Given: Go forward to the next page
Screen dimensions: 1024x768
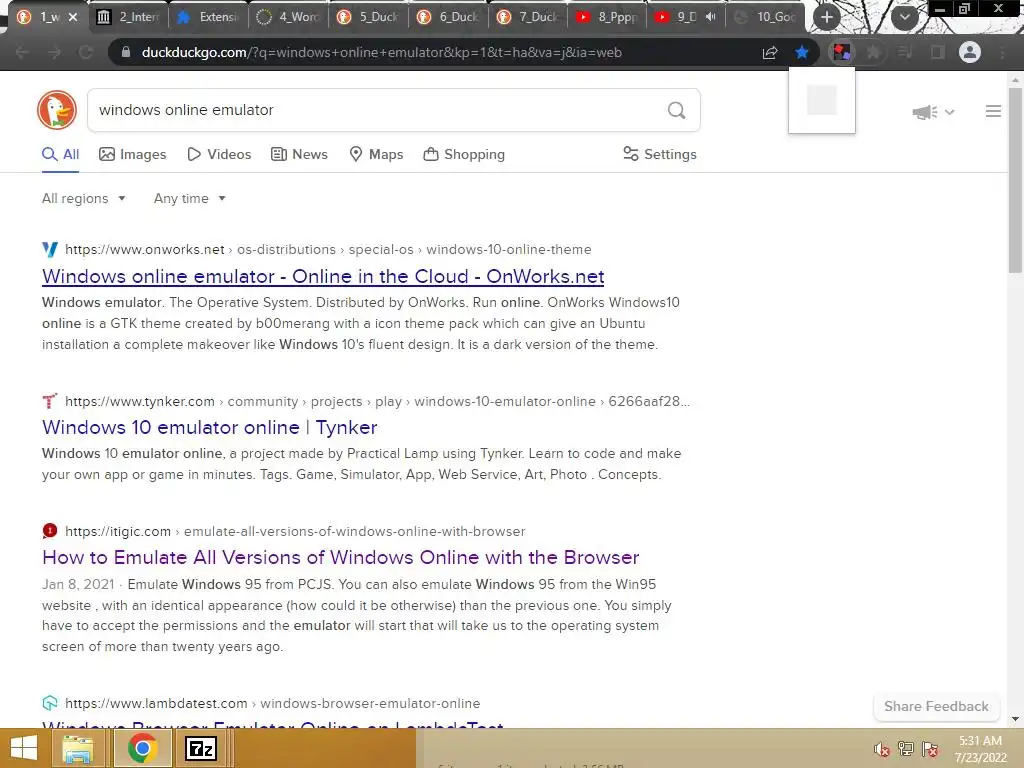Looking at the screenshot, I should (x=54, y=52).
